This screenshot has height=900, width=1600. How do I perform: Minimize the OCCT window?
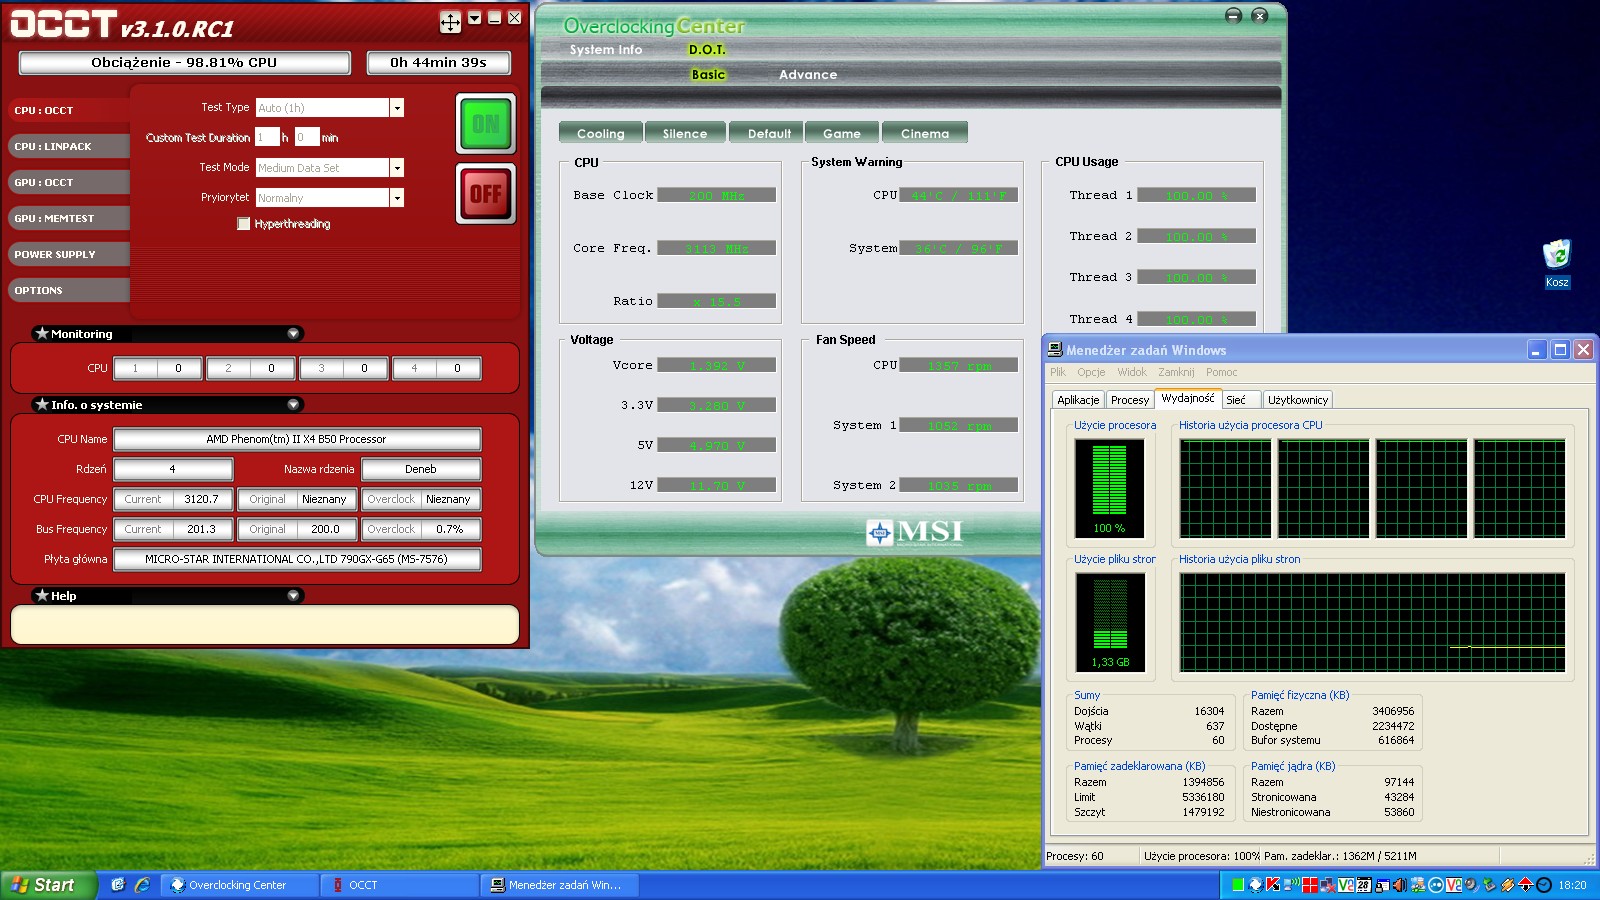(494, 17)
